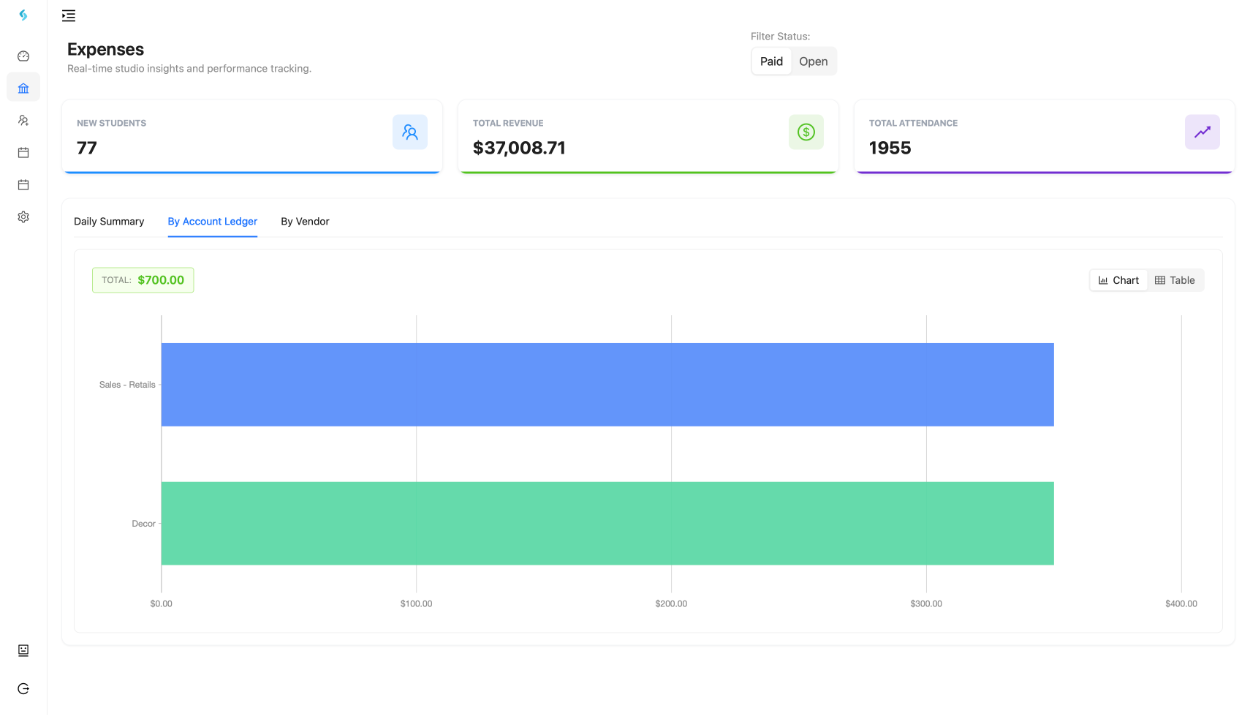The width and height of the screenshot is (1250, 715).
Task: Click the green Decor bar
Action: pyautogui.click(x=607, y=524)
